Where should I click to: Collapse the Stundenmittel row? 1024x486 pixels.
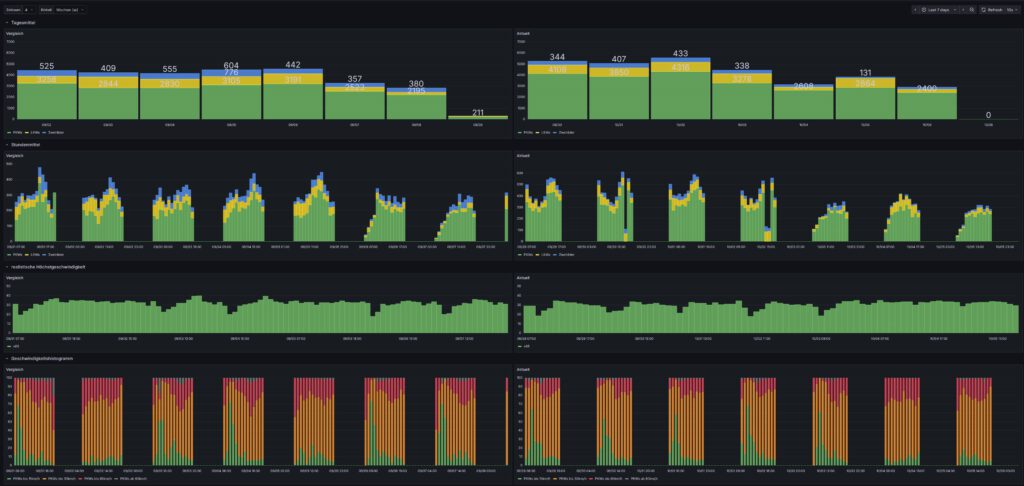6,144
